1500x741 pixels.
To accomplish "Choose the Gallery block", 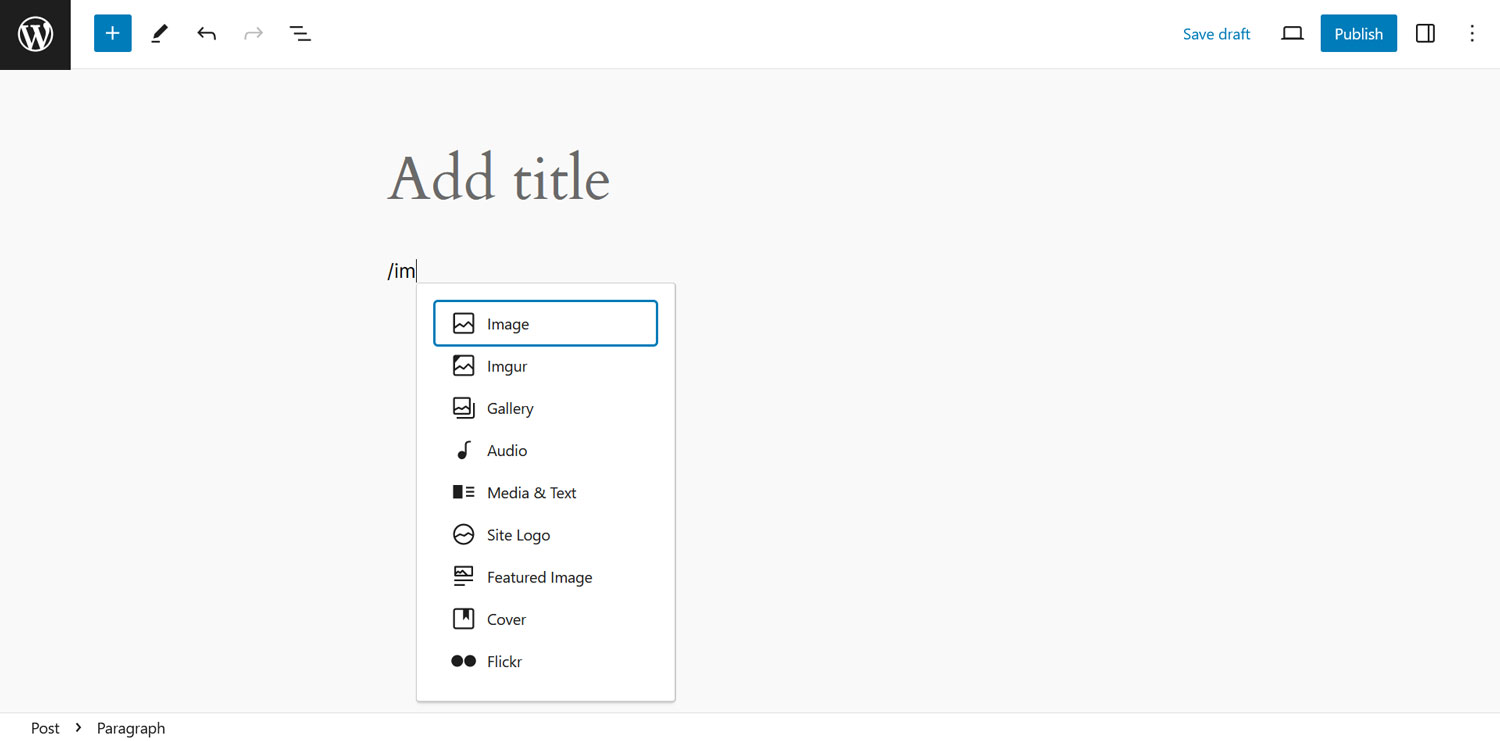I will coord(545,408).
